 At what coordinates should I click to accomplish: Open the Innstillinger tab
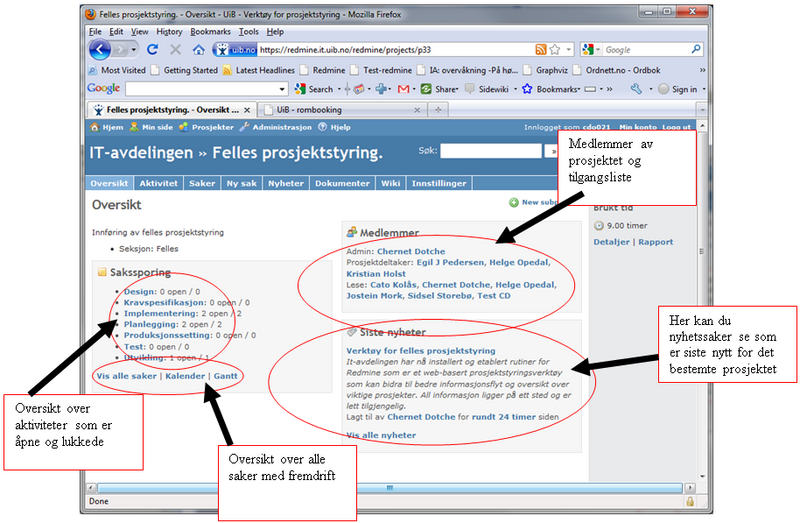(439, 183)
